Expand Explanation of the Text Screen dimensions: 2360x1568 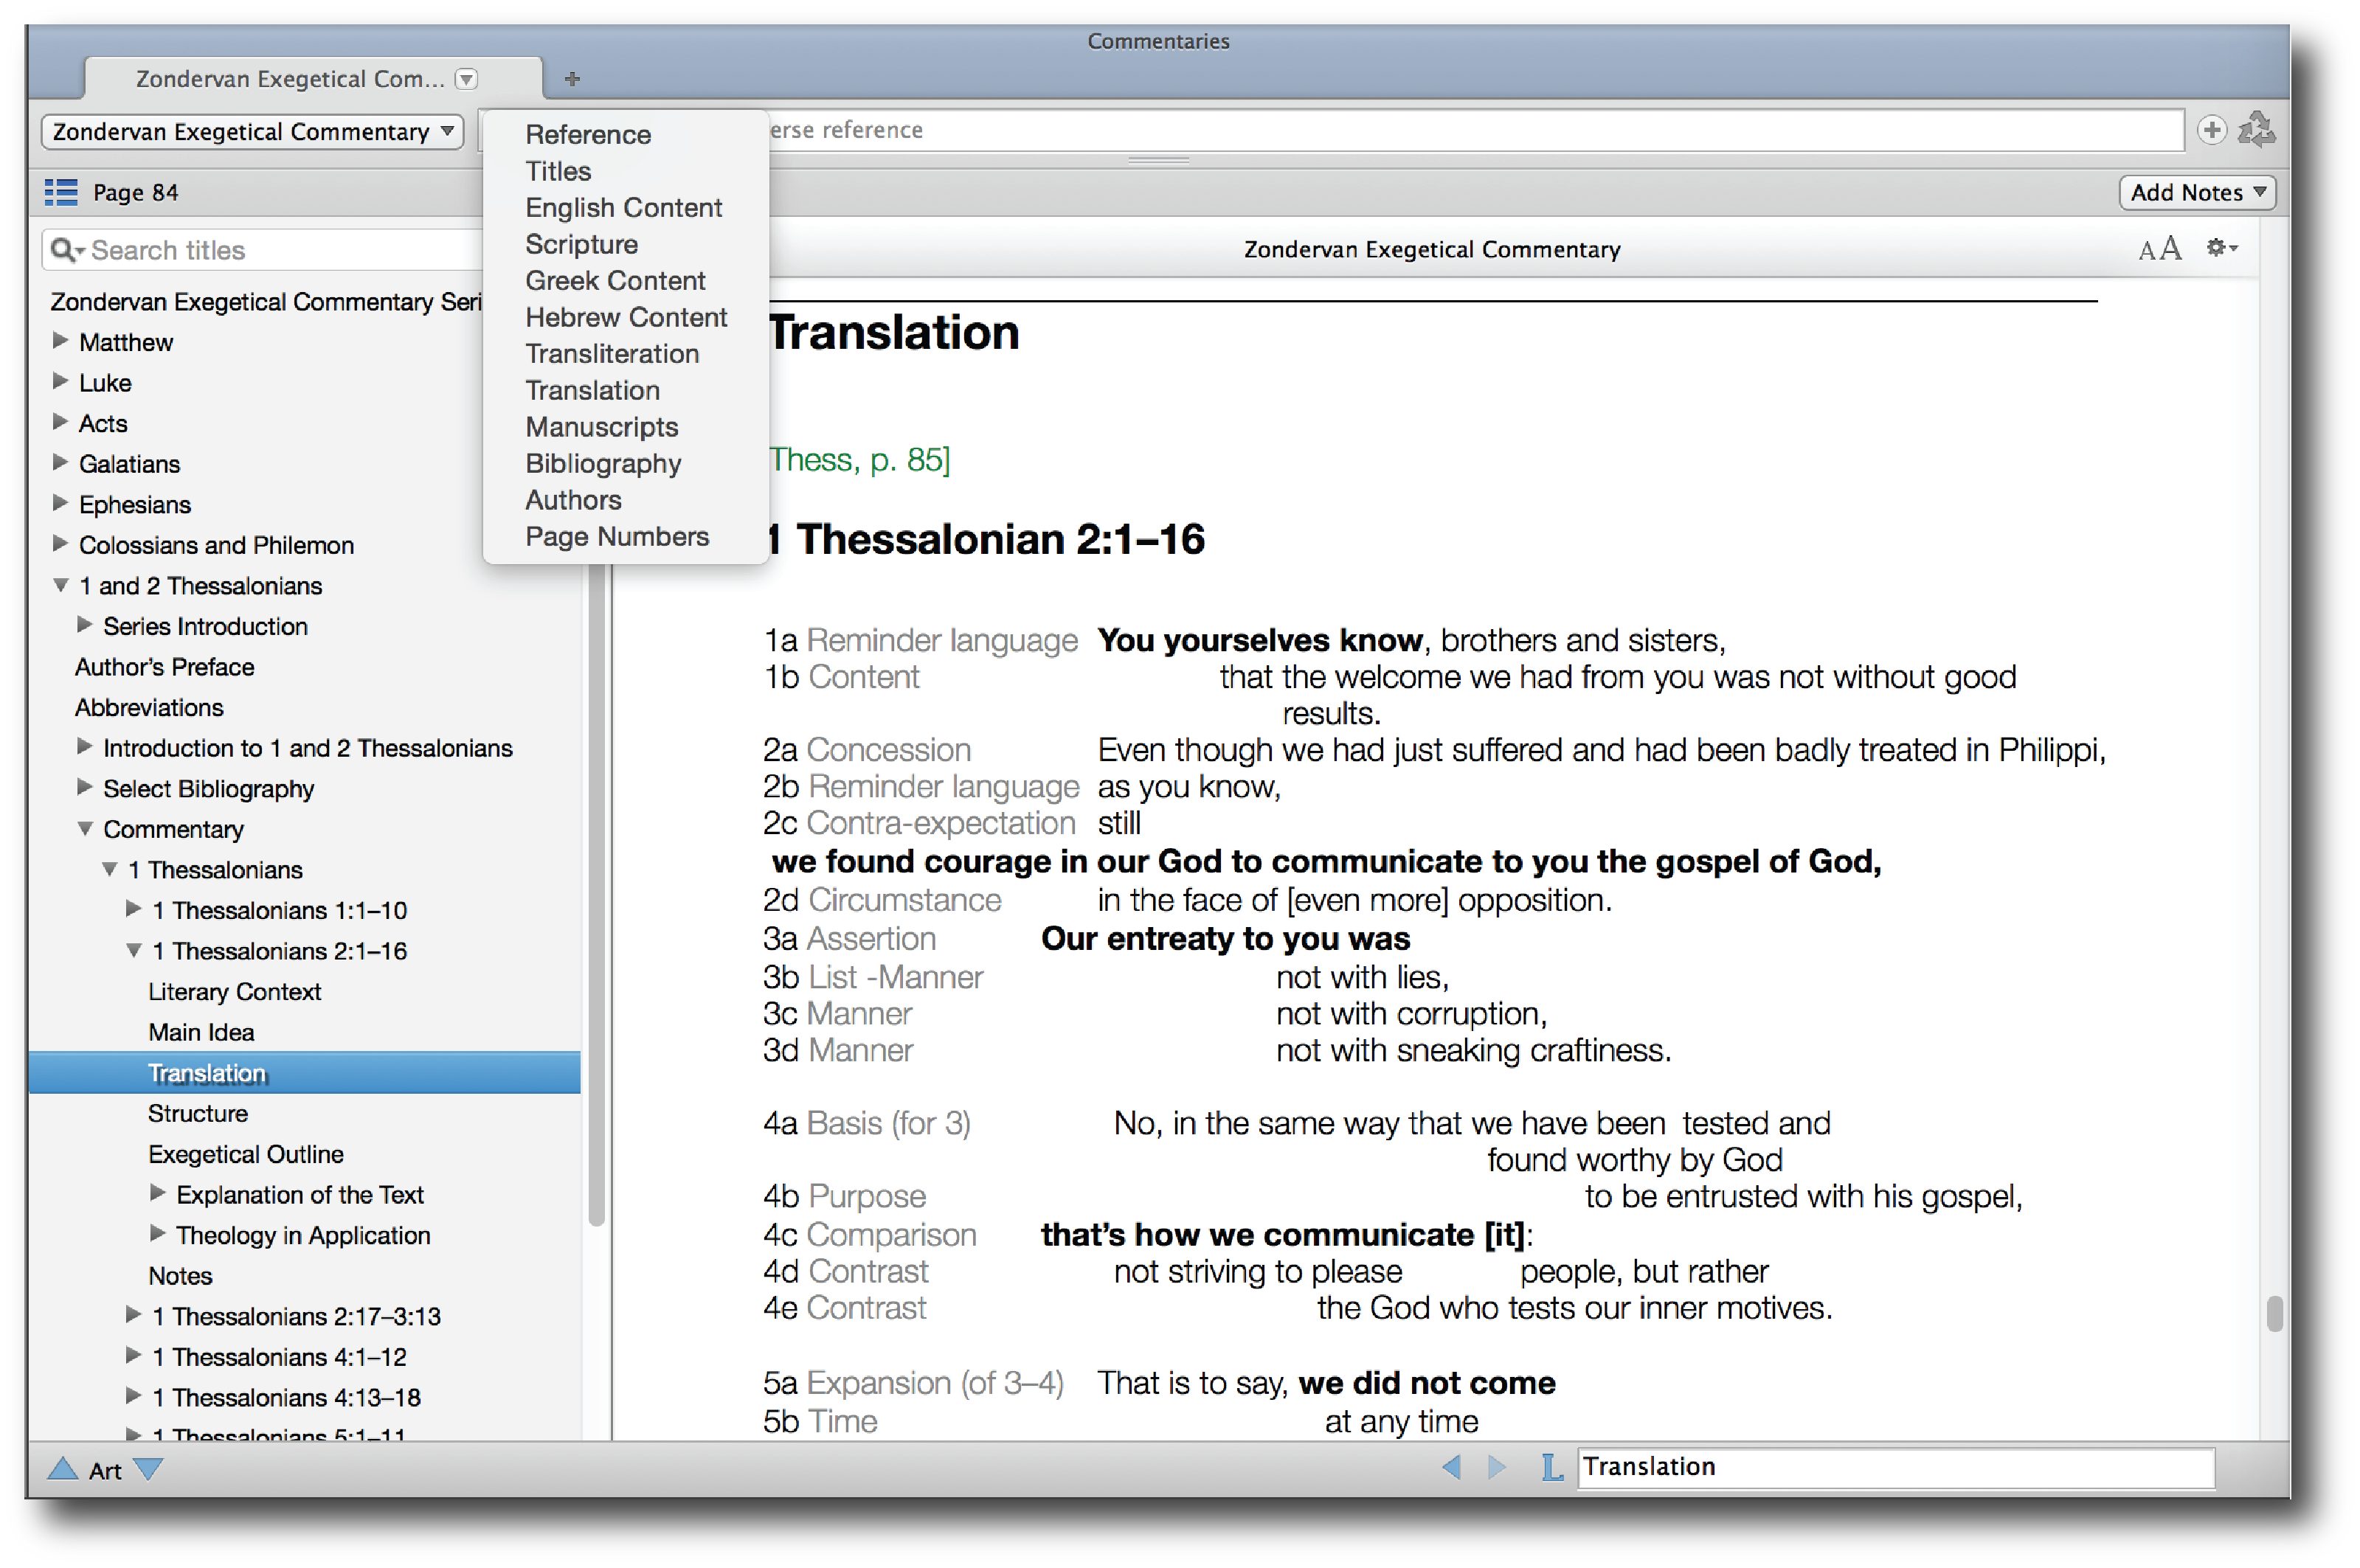click(158, 1193)
